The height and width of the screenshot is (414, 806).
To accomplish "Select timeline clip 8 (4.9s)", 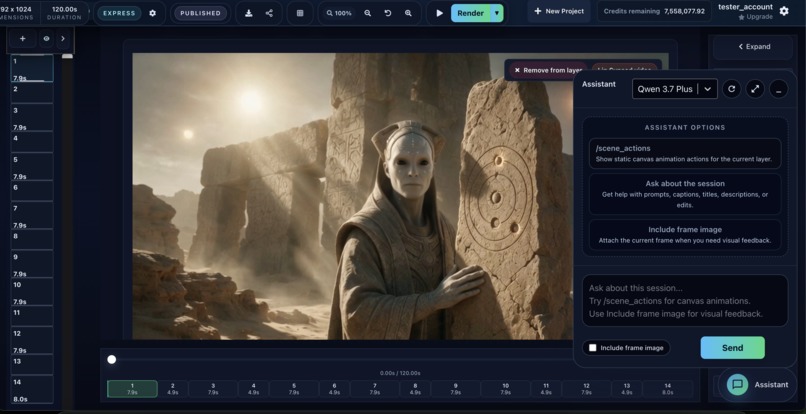I will tap(415, 389).
